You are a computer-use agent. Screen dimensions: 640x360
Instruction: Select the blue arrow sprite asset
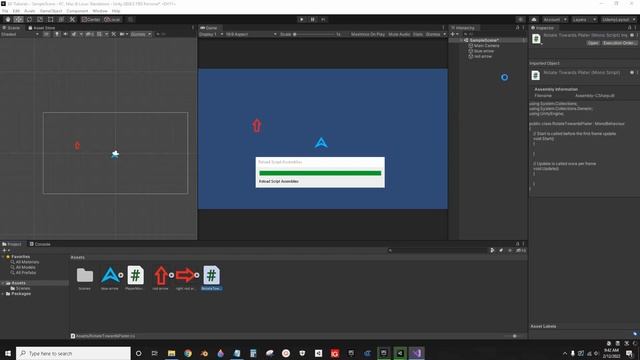pos(110,275)
